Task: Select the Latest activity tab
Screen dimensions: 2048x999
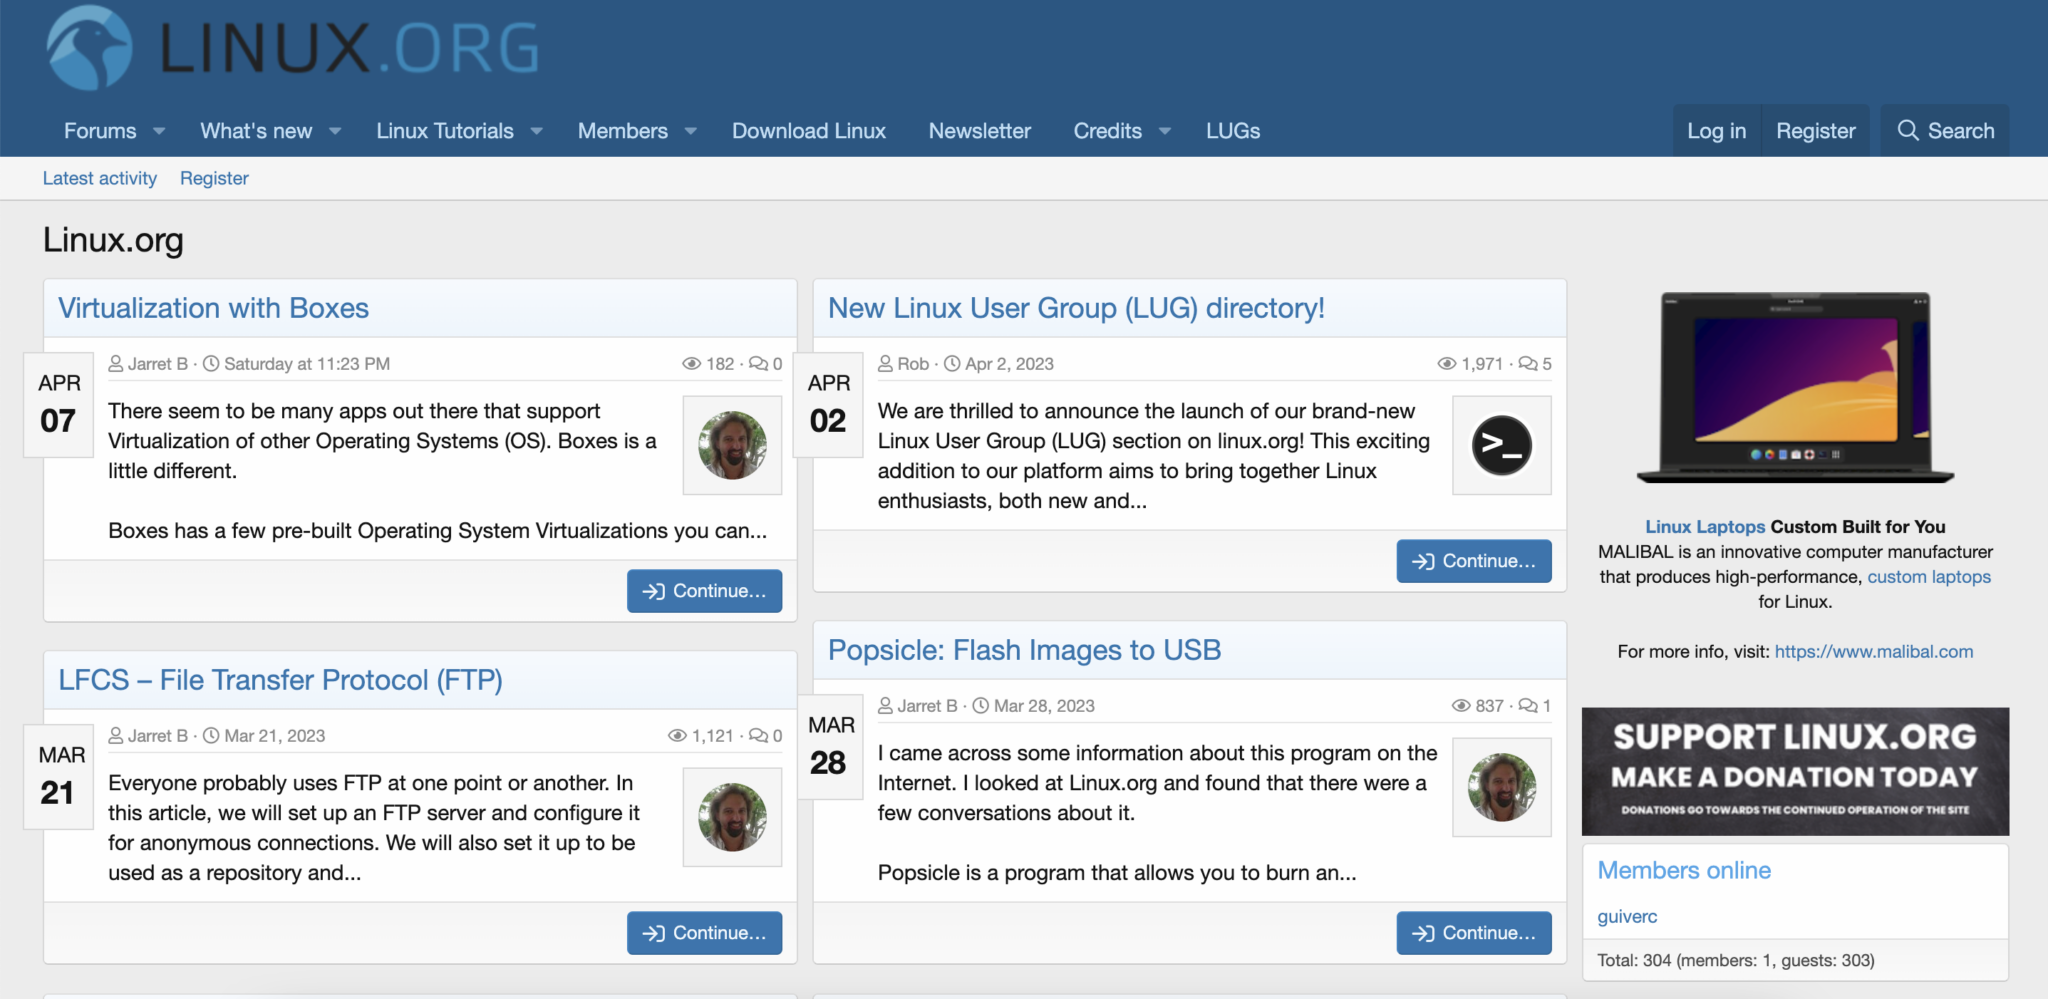Action: pyautogui.click(x=99, y=178)
